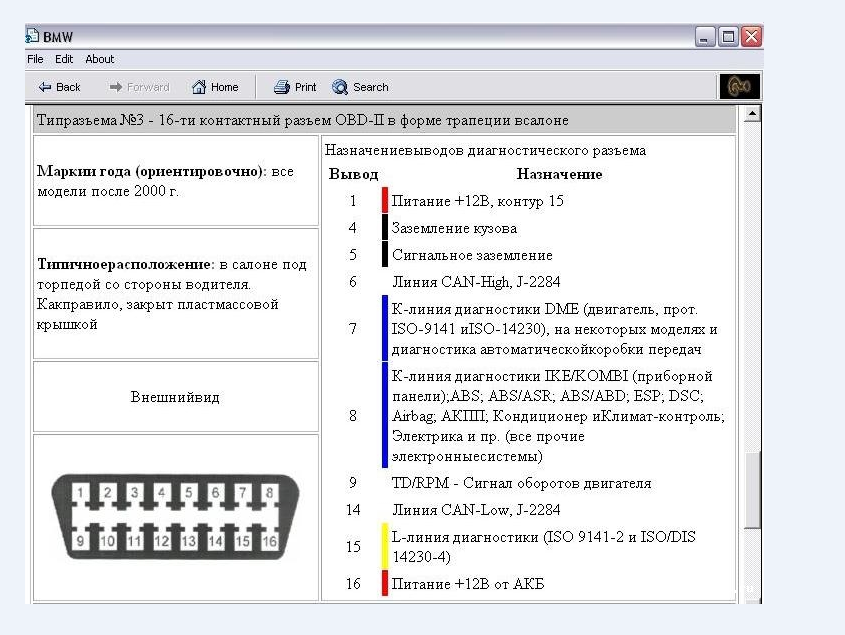Click the 'Внешнийвид' cell
845x635 pixels.
pyautogui.click(x=175, y=397)
